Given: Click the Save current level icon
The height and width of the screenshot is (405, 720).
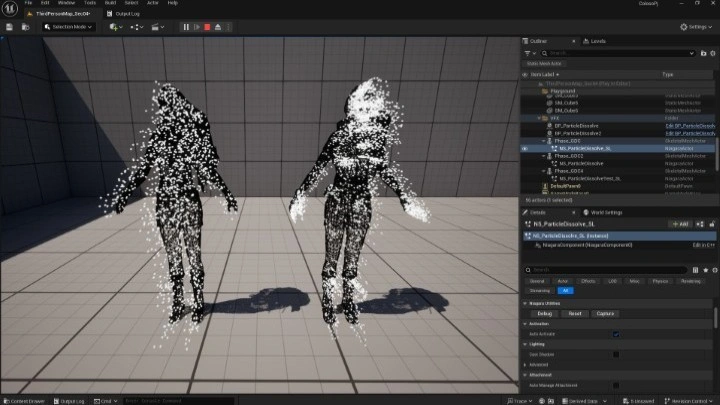Looking at the screenshot, I should (9, 27).
